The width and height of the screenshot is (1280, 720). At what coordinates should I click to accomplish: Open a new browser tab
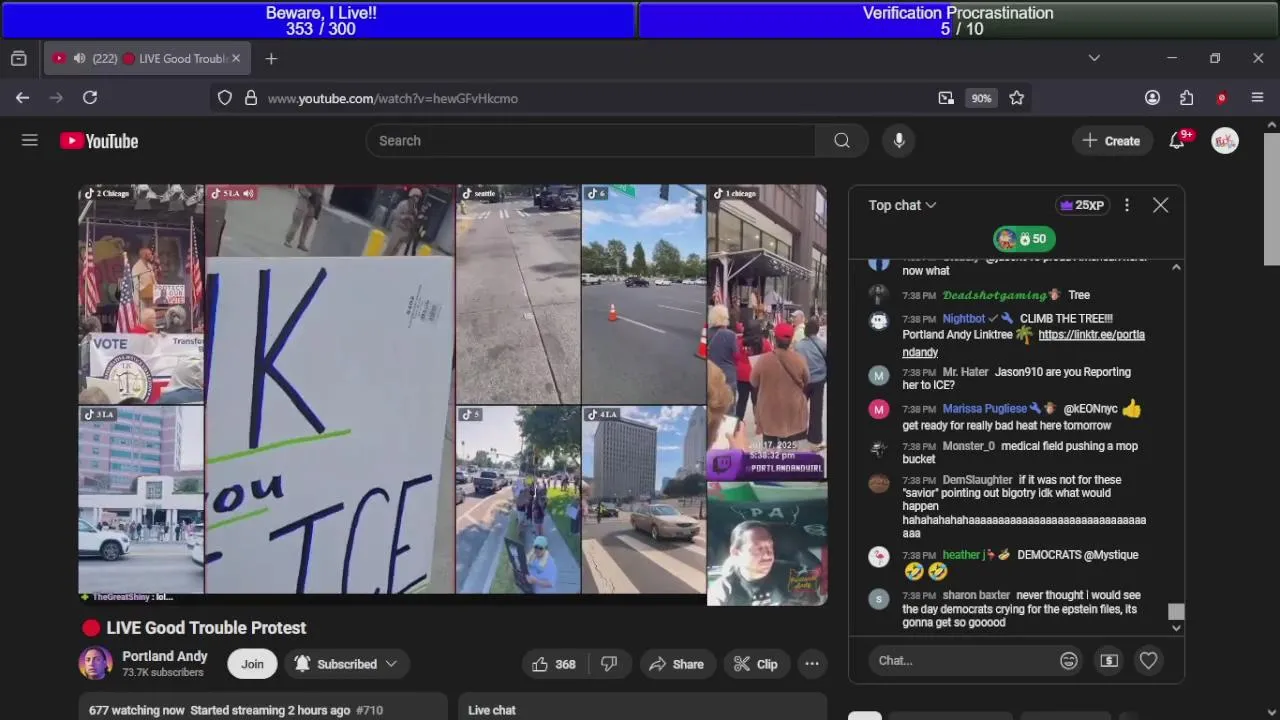click(x=271, y=59)
